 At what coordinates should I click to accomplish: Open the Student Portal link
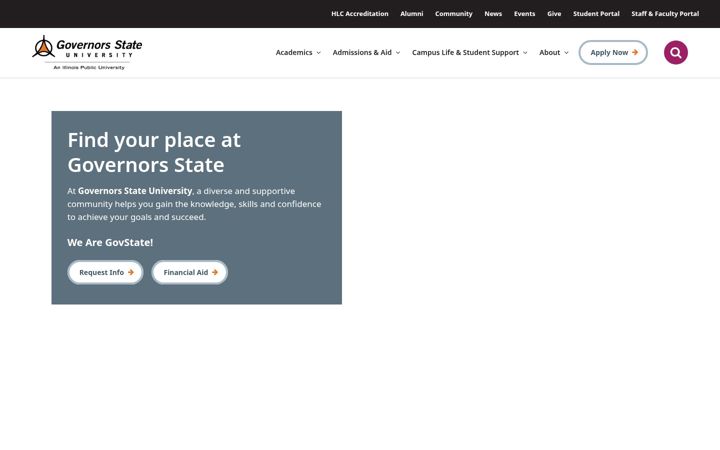point(596,14)
